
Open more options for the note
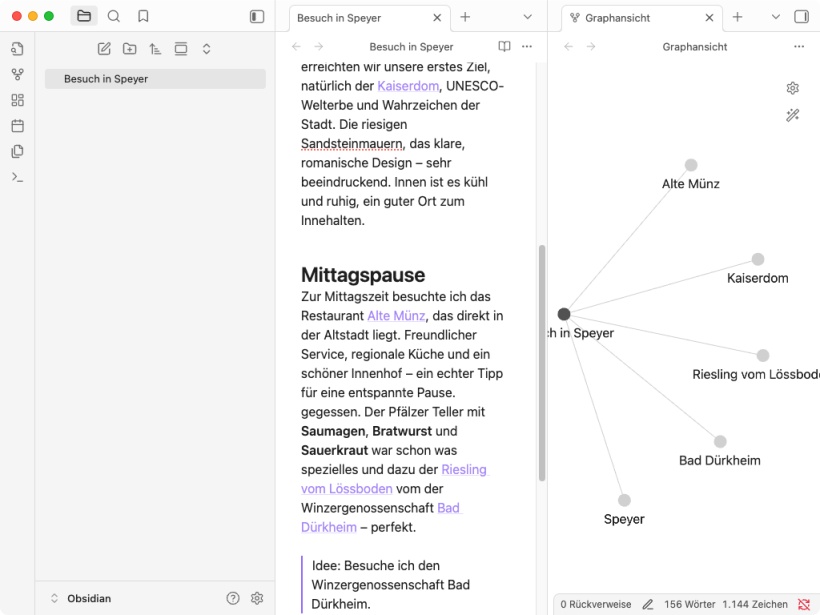coord(527,47)
